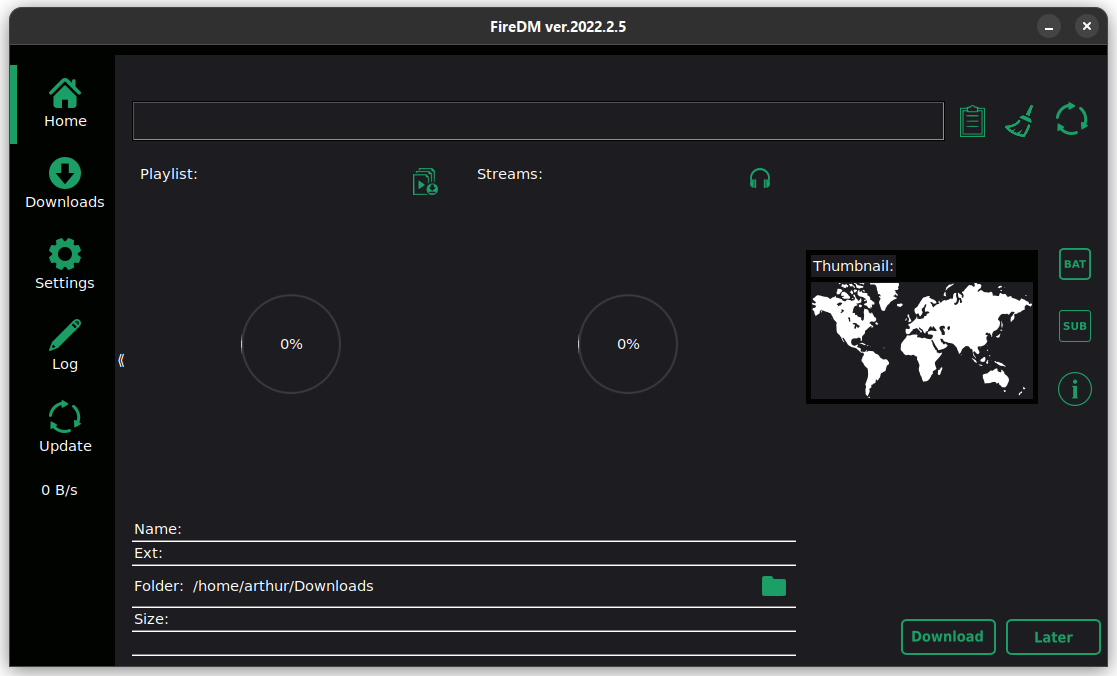Open the Home tab in the sidebar
This screenshot has width=1117, height=676.
(65, 104)
